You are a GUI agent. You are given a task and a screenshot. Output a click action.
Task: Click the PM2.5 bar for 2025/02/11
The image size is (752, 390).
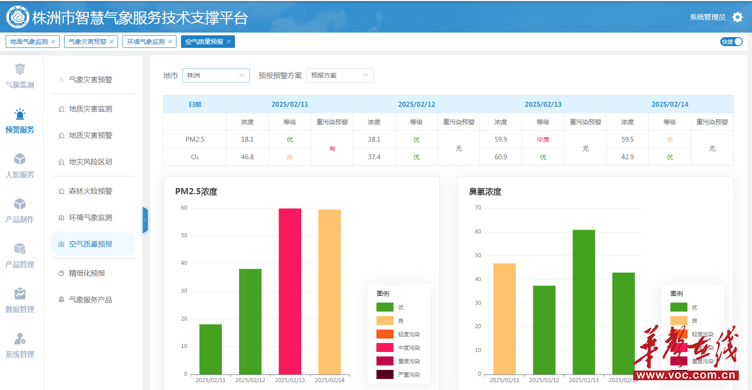tap(211, 349)
